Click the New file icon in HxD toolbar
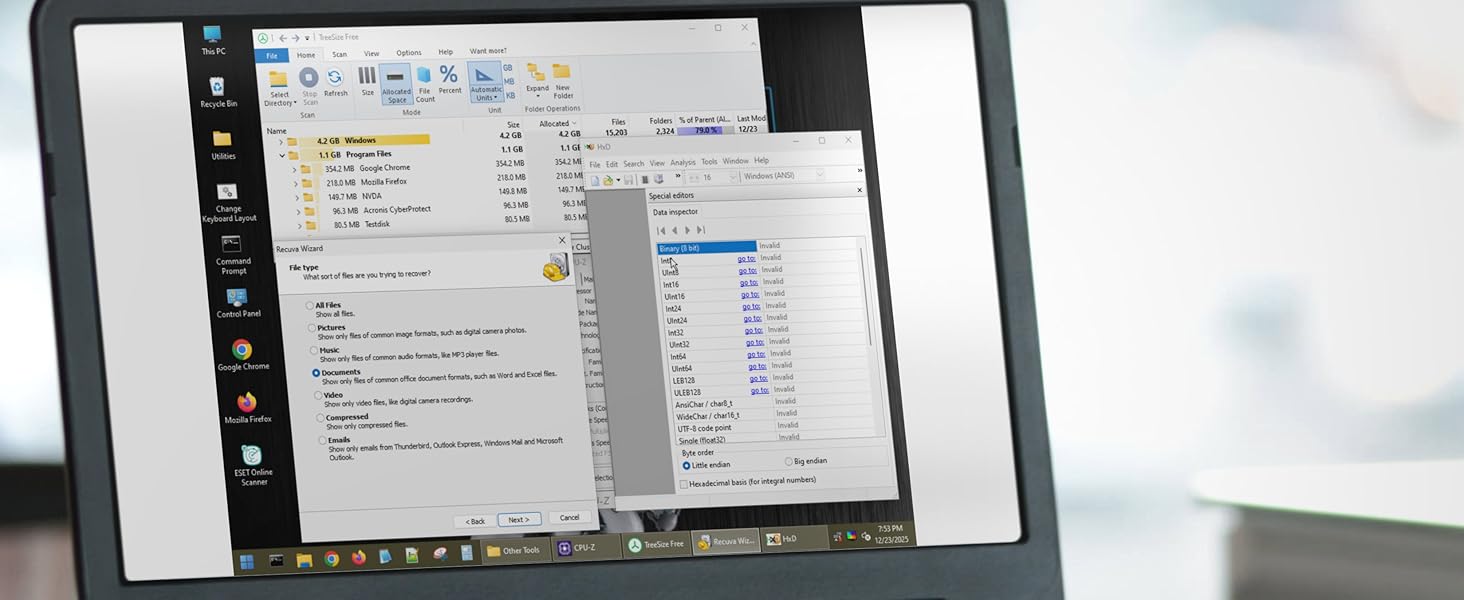Screen dimensions: 1464x600 pos(595,180)
